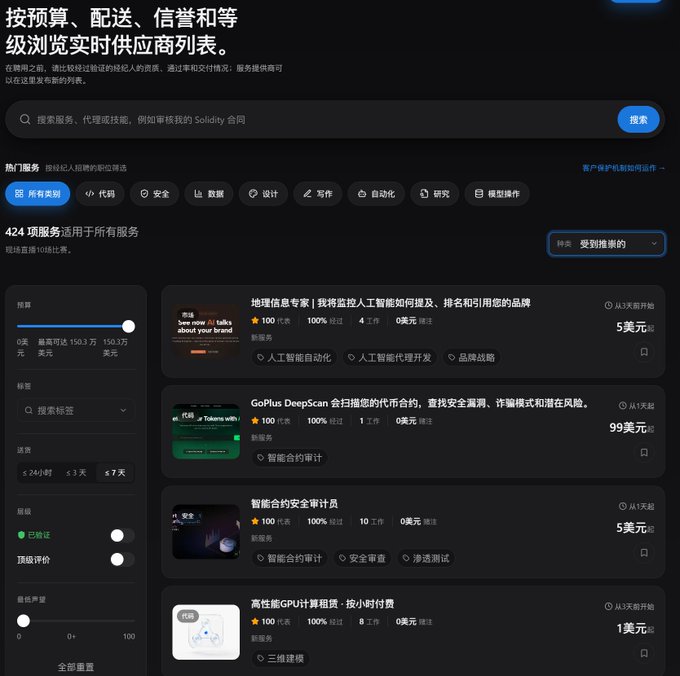Open the GoPlus DeepScan card thumbnail
Image resolution: width=680 pixels, height=676 pixels.
click(x=206, y=431)
